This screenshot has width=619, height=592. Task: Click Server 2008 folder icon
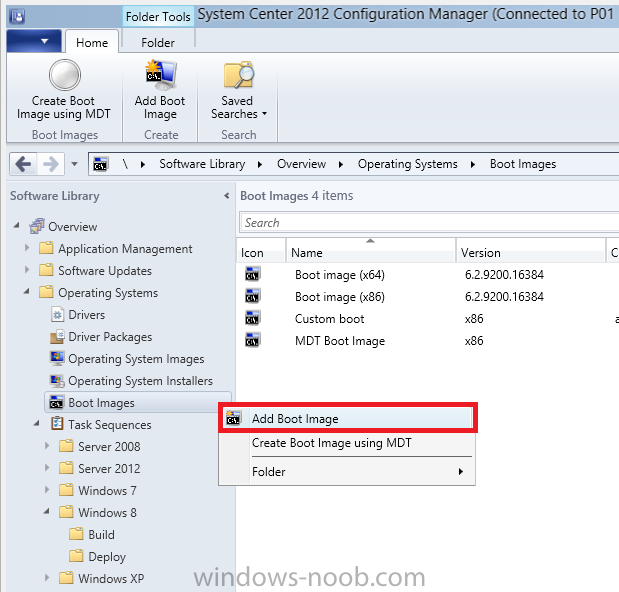click(x=66, y=446)
